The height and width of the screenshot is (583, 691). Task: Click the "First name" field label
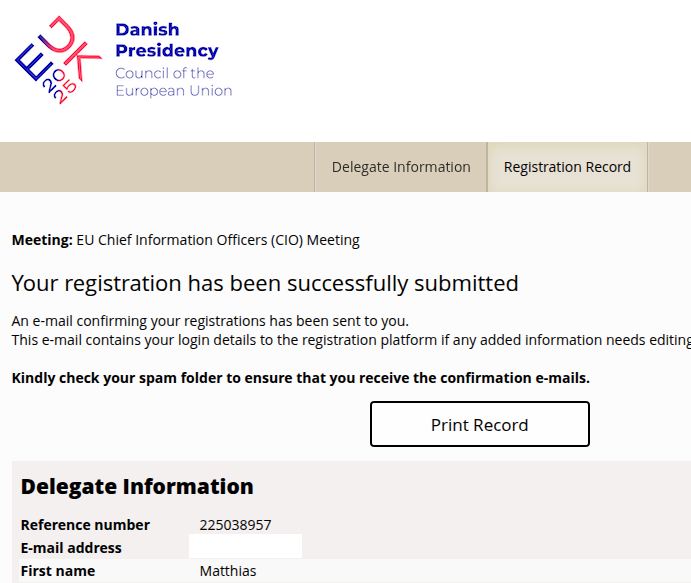[58, 571]
